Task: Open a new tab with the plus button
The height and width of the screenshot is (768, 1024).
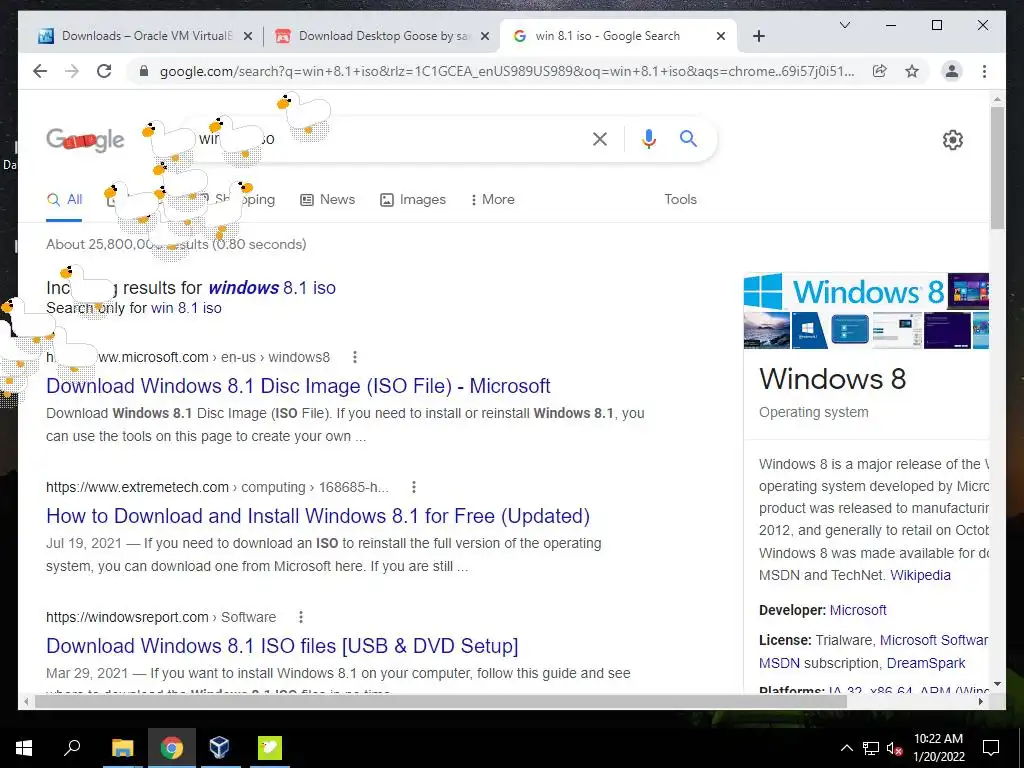Action: [758, 36]
